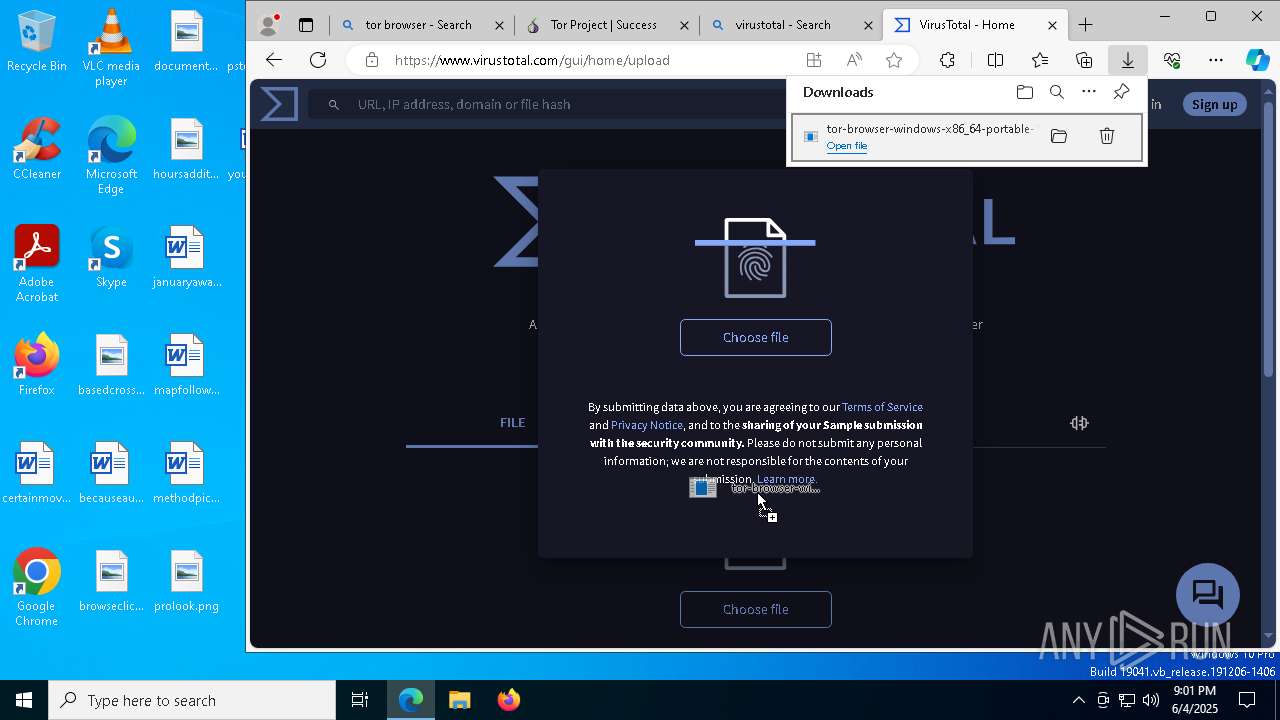Click the read aloud icon in address bar
The height and width of the screenshot is (720, 1280).
point(854,60)
